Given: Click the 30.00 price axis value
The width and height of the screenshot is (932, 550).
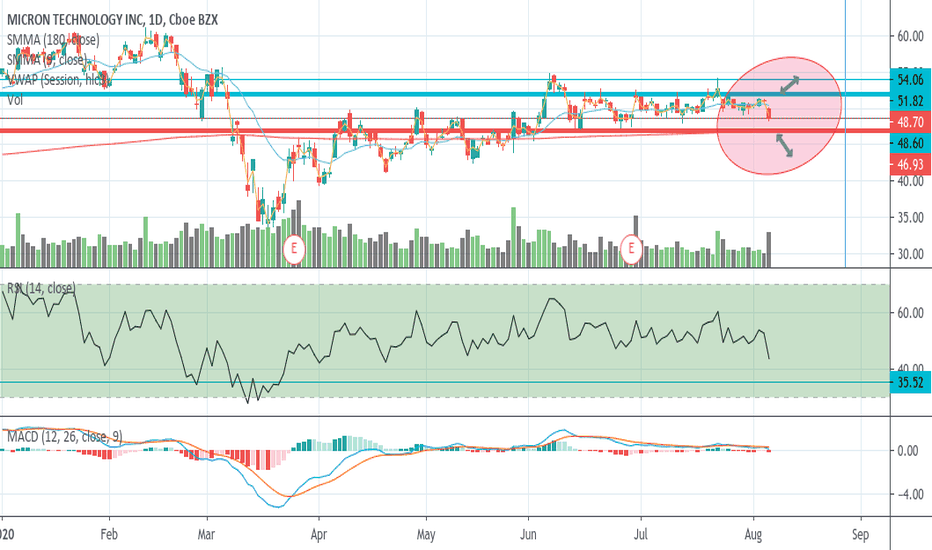Looking at the screenshot, I should [910, 254].
